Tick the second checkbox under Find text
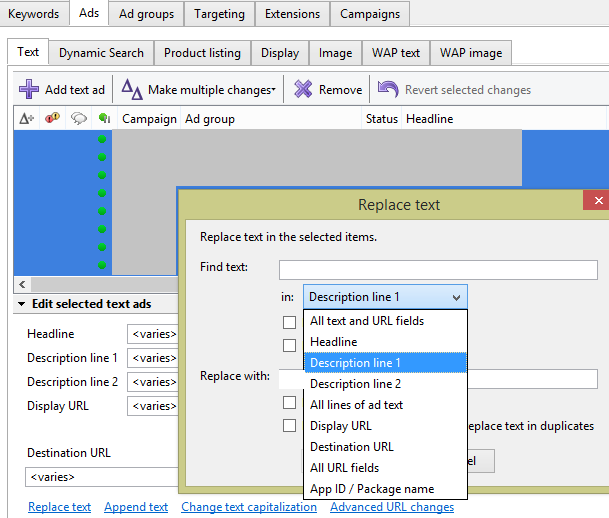This screenshot has height=518, width=609. pyautogui.click(x=289, y=345)
